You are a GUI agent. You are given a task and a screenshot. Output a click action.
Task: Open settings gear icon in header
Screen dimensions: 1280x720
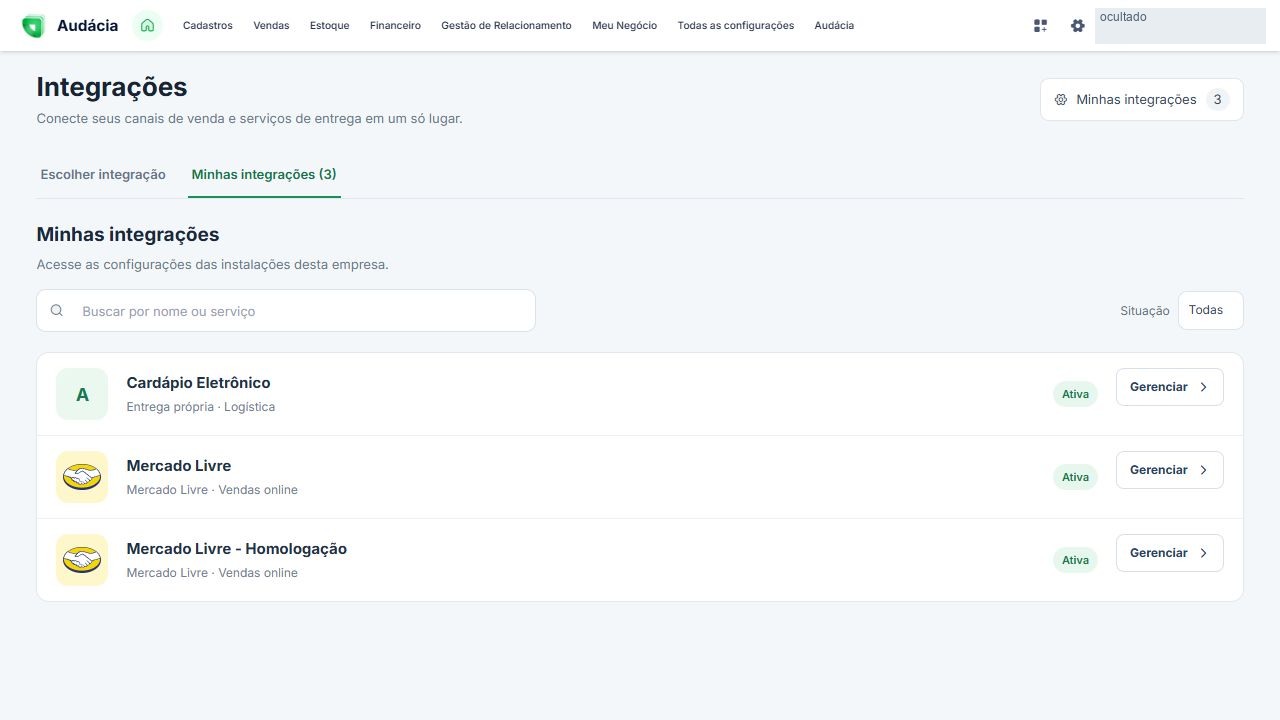click(x=1077, y=26)
